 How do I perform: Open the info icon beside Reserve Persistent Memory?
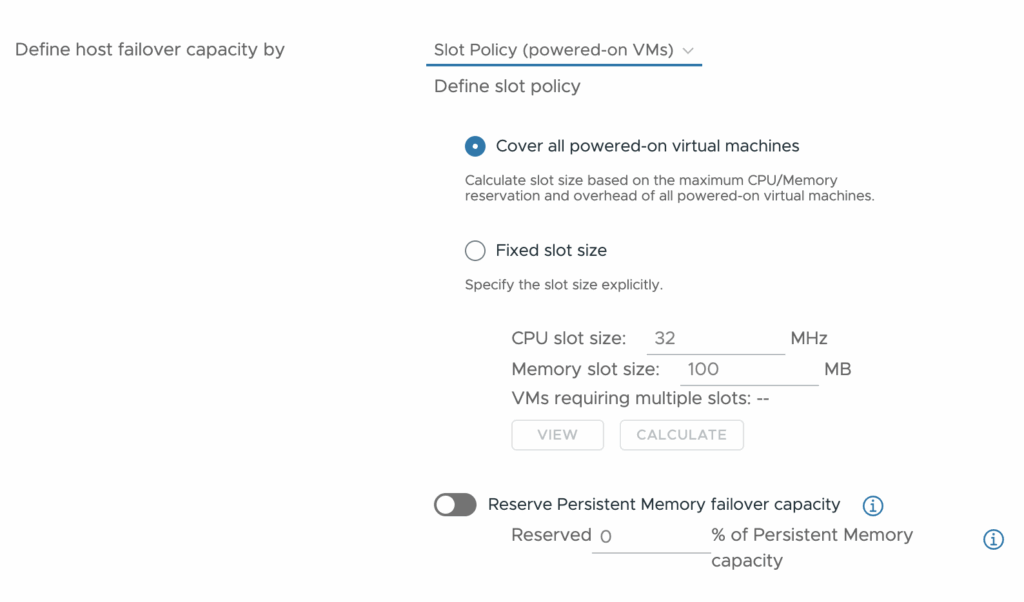click(x=872, y=505)
